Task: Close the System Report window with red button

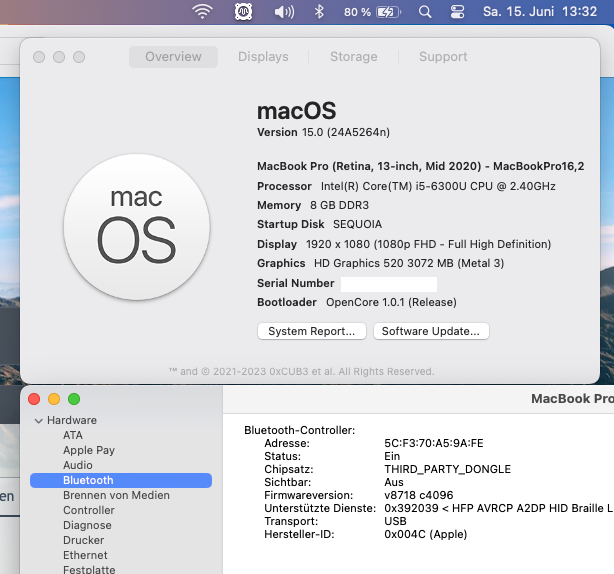Action: tap(34, 399)
